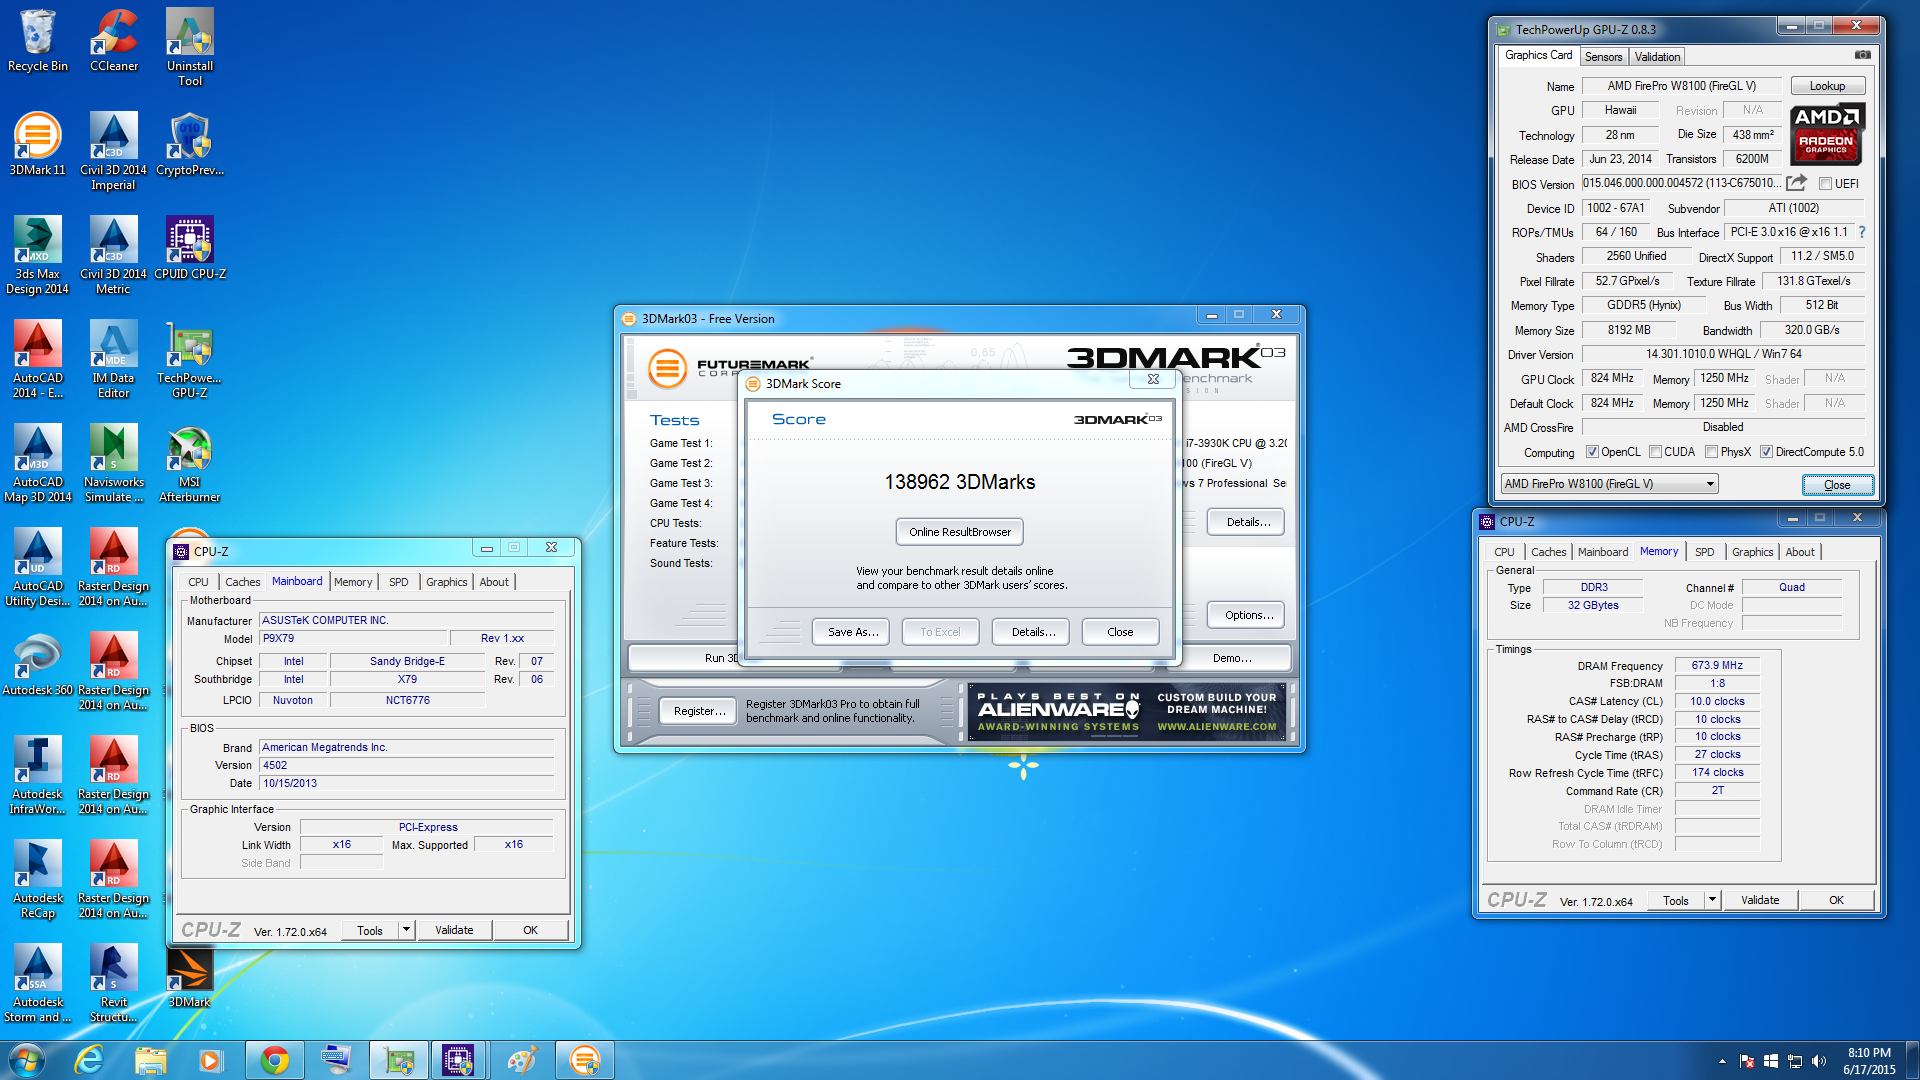Launch Navisworks Simulate shortcut
The image size is (1920, 1080).
(113, 463)
